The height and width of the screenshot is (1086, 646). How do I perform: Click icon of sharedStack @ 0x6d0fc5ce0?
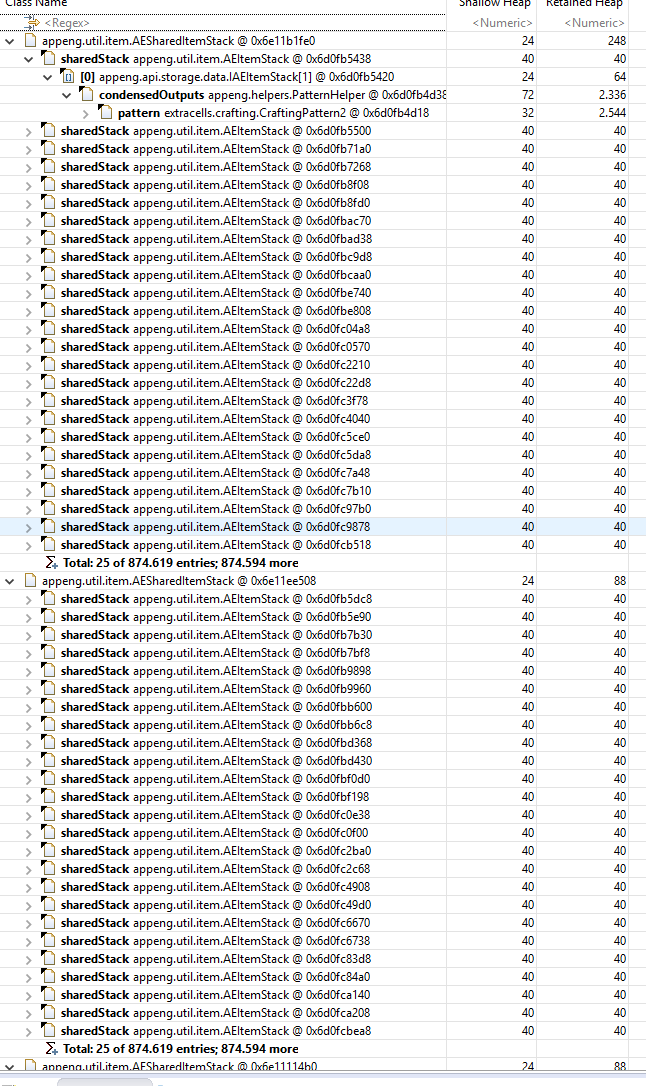[x=48, y=436]
